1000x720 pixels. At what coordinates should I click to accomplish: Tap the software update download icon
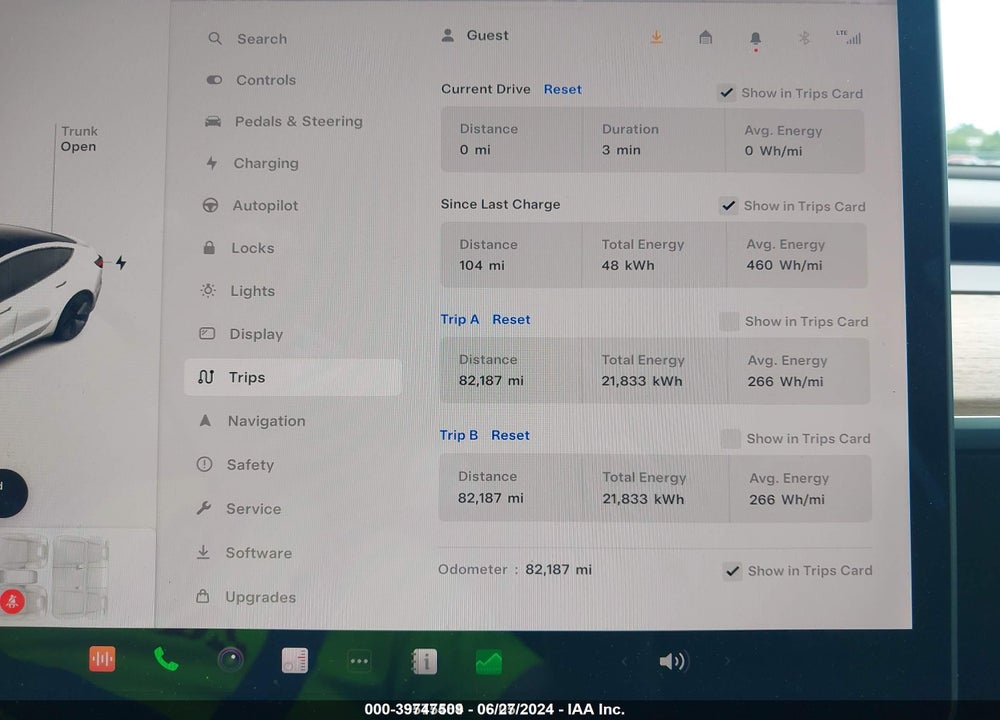tap(656, 38)
